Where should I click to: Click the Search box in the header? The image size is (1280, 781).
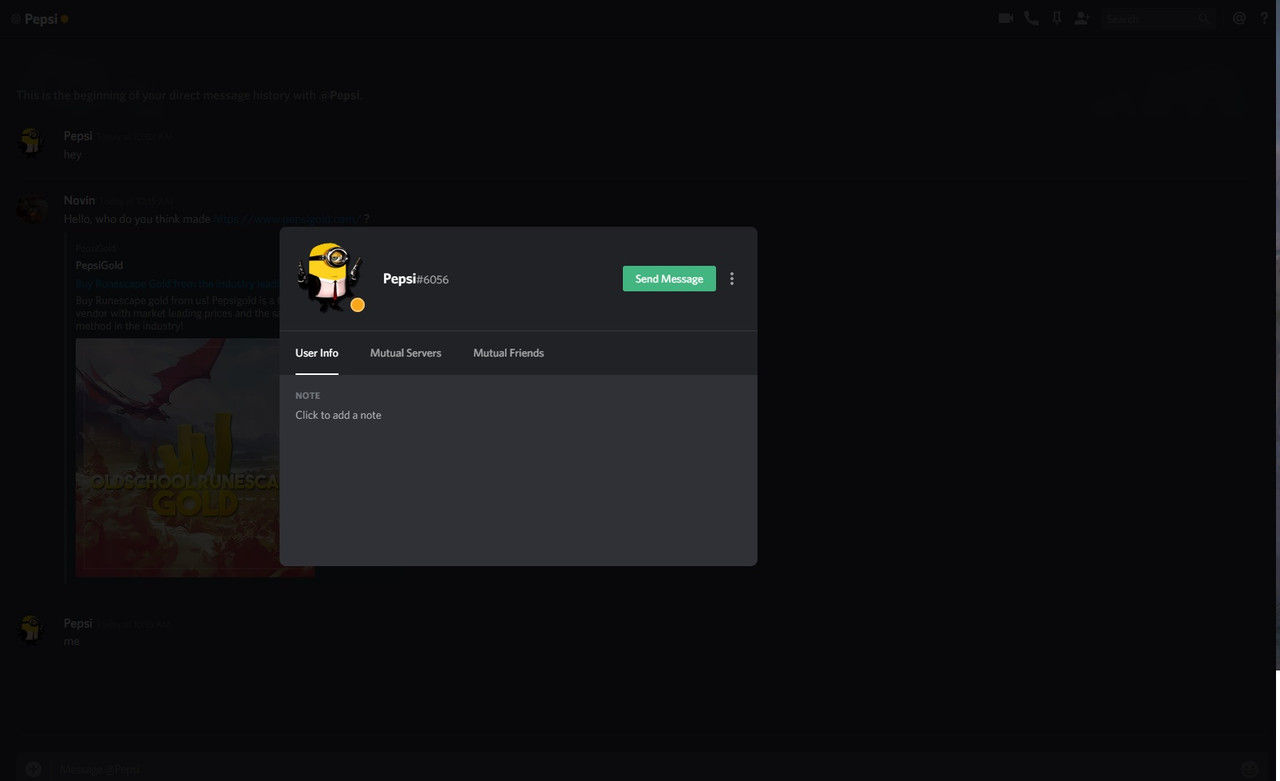1157,18
